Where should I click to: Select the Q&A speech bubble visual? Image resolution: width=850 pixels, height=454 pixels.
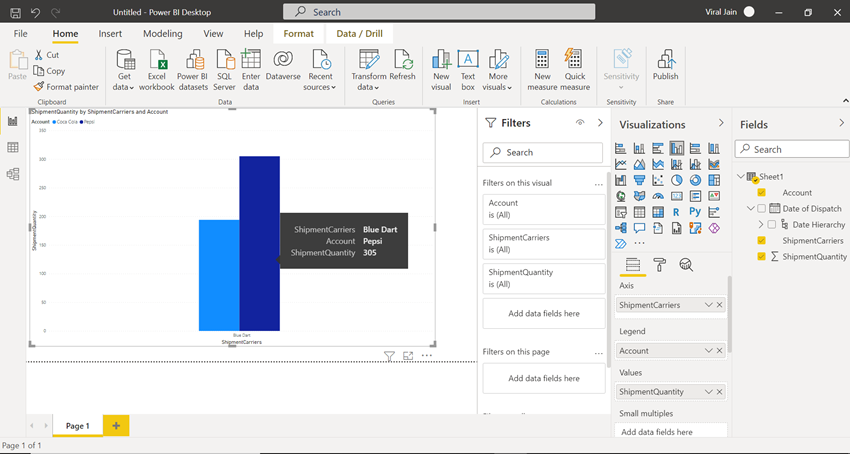pyautogui.click(x=640, y=228)
